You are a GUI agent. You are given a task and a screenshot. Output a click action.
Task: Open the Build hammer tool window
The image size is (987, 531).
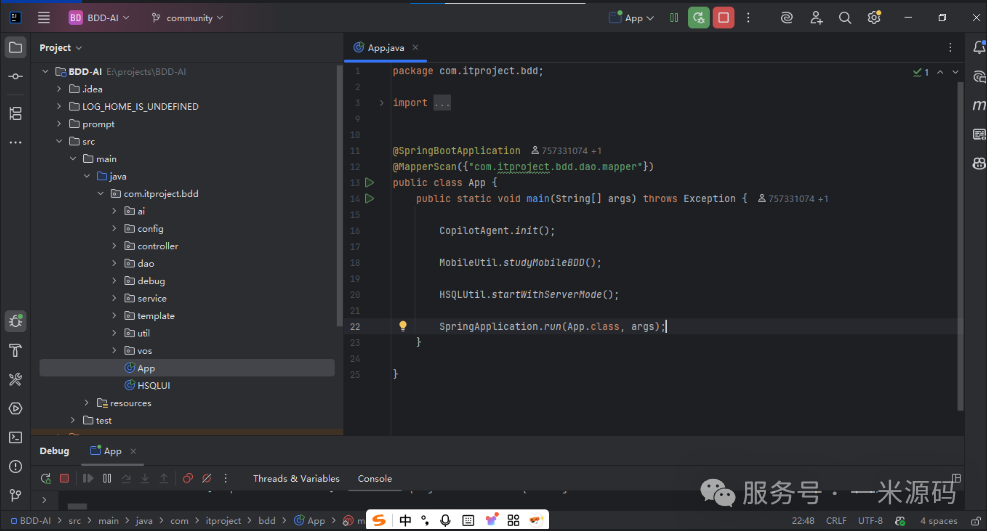(16, 350)
